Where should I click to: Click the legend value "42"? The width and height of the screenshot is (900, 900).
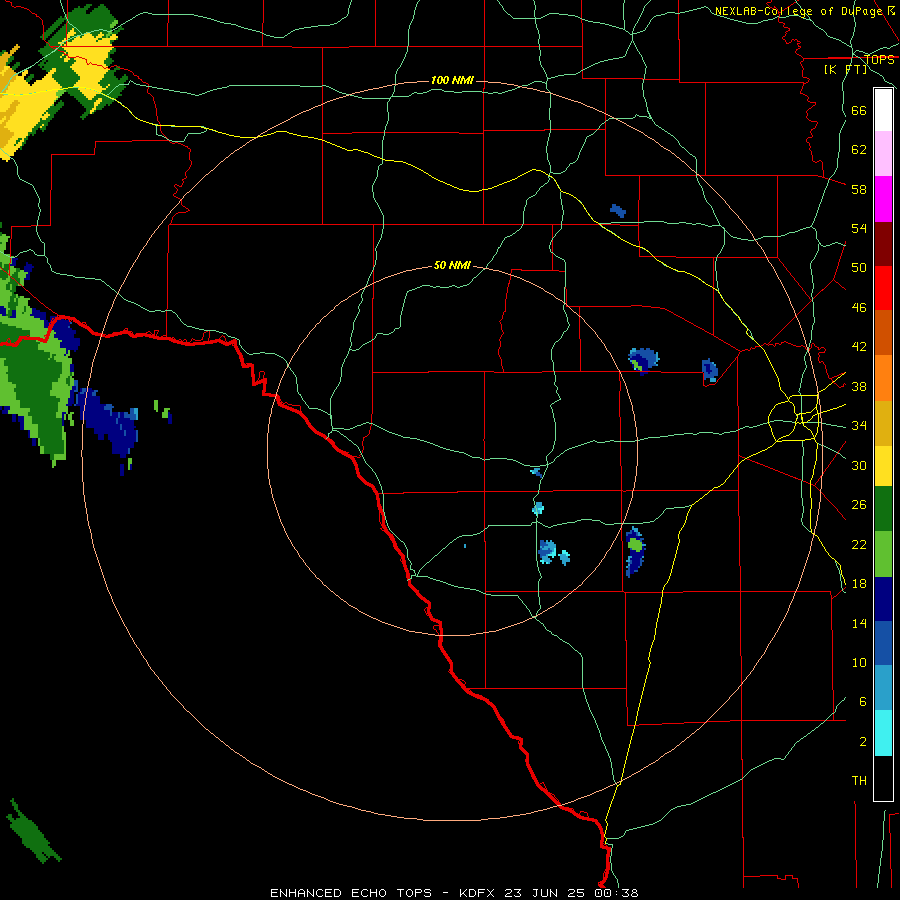click(x=859, y=347)
